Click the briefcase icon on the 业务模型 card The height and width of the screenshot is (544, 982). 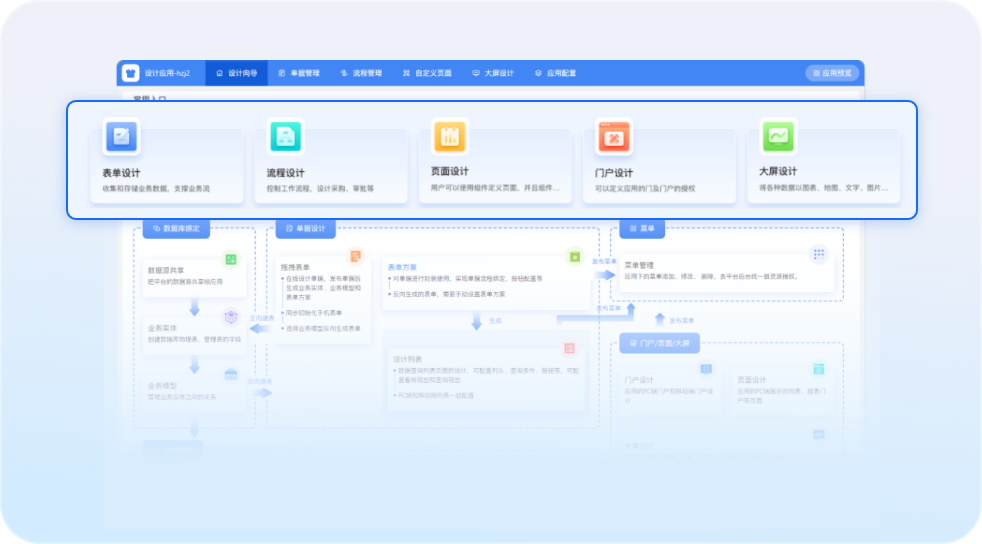231,374
